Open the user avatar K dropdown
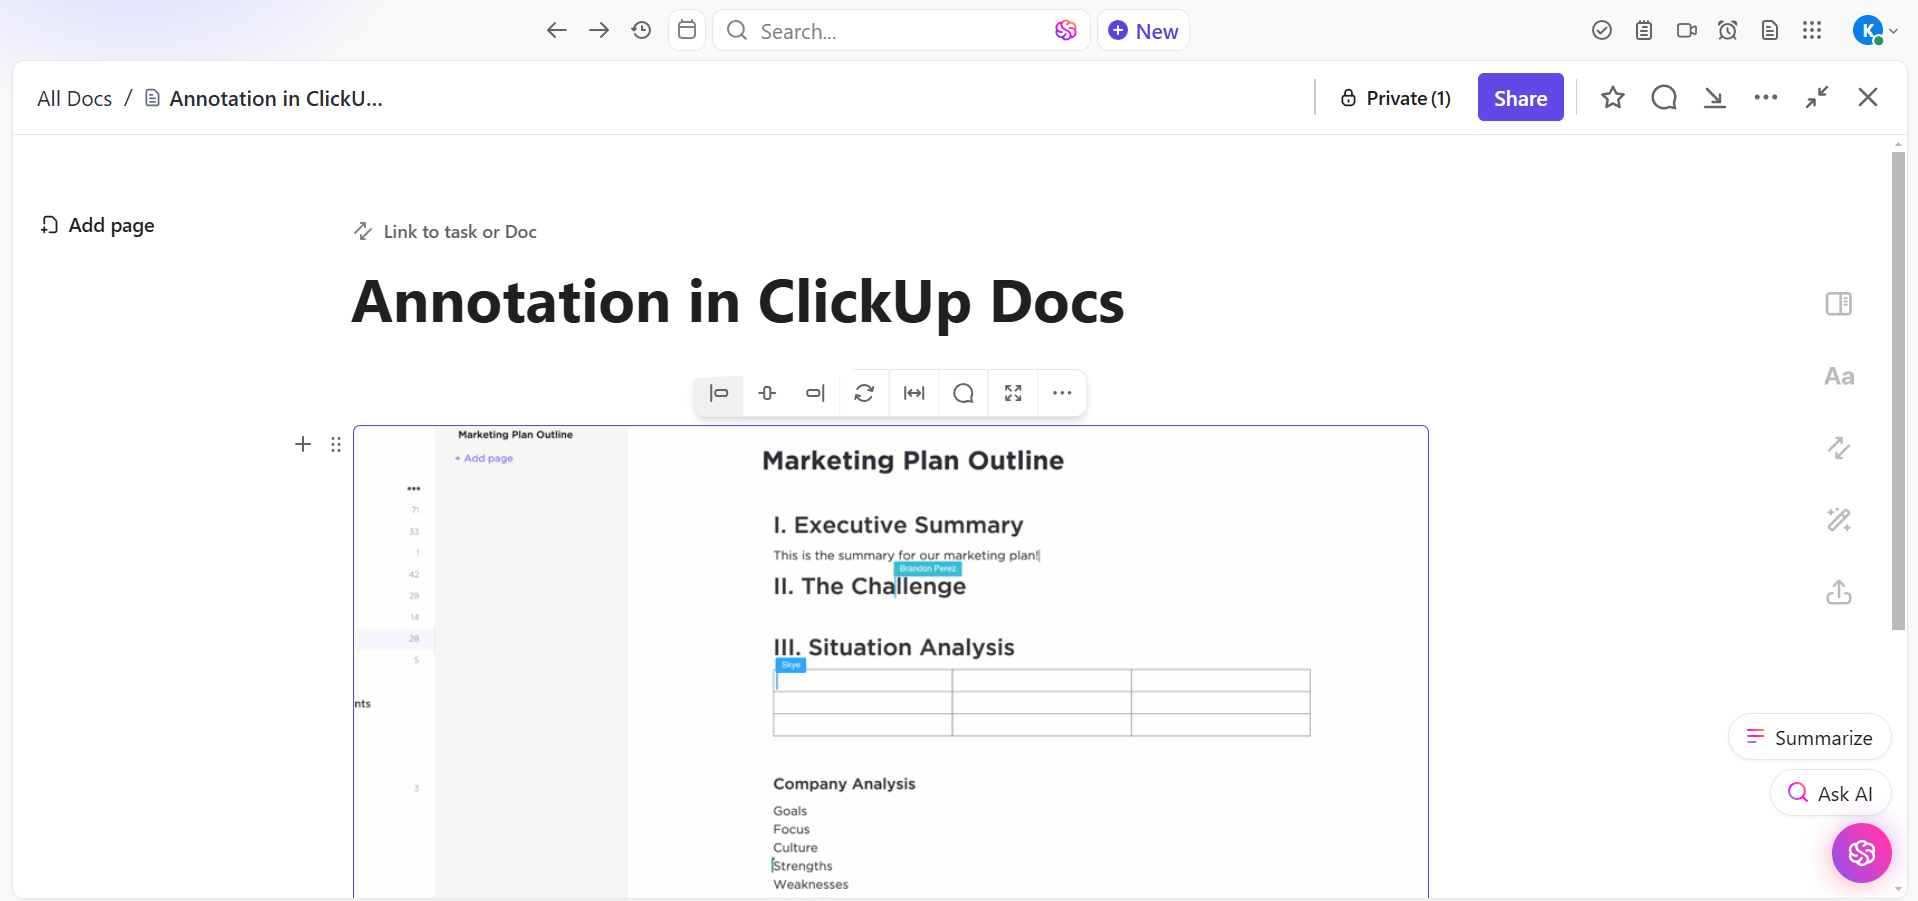This screenshot has width=1918, height=901. (x=1875, y=31)
